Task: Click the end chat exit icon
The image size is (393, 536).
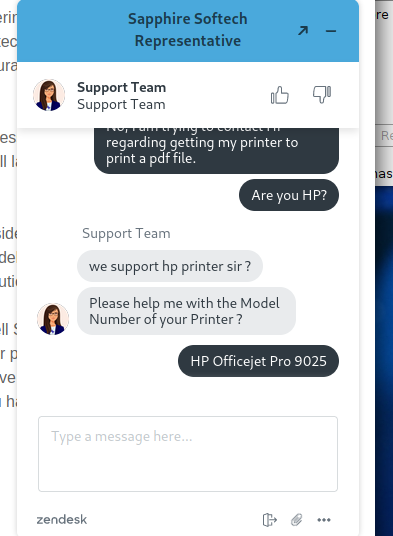Action: coord(270,520)
